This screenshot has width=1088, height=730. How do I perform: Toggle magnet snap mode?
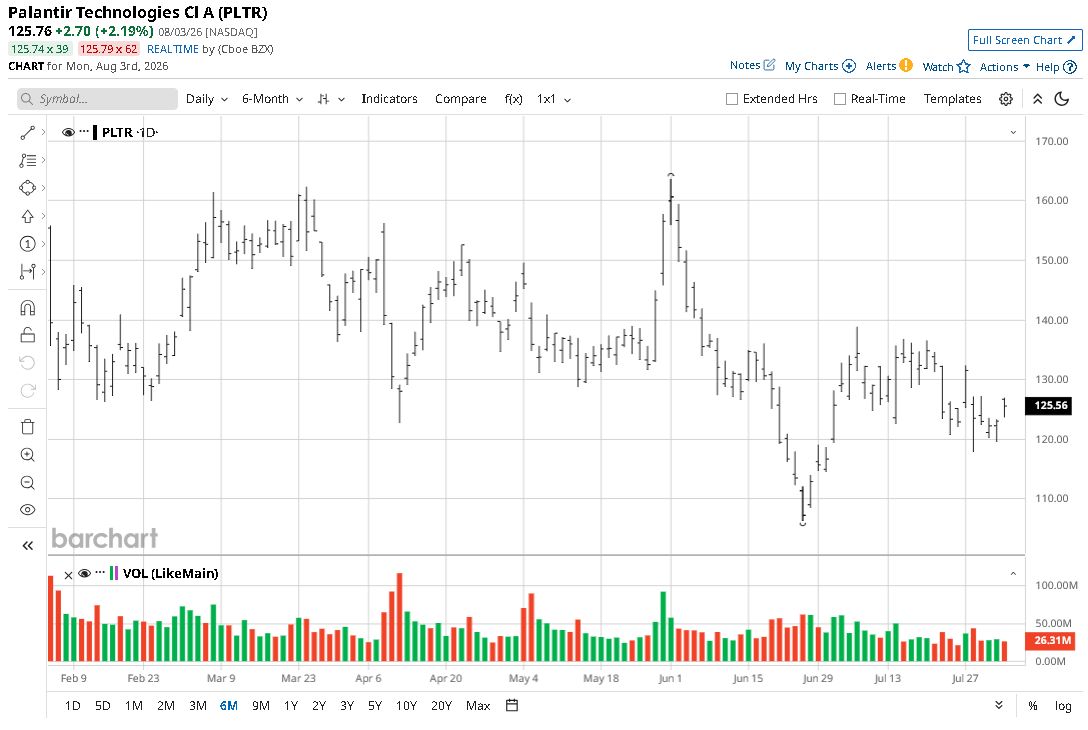[28, 307]
